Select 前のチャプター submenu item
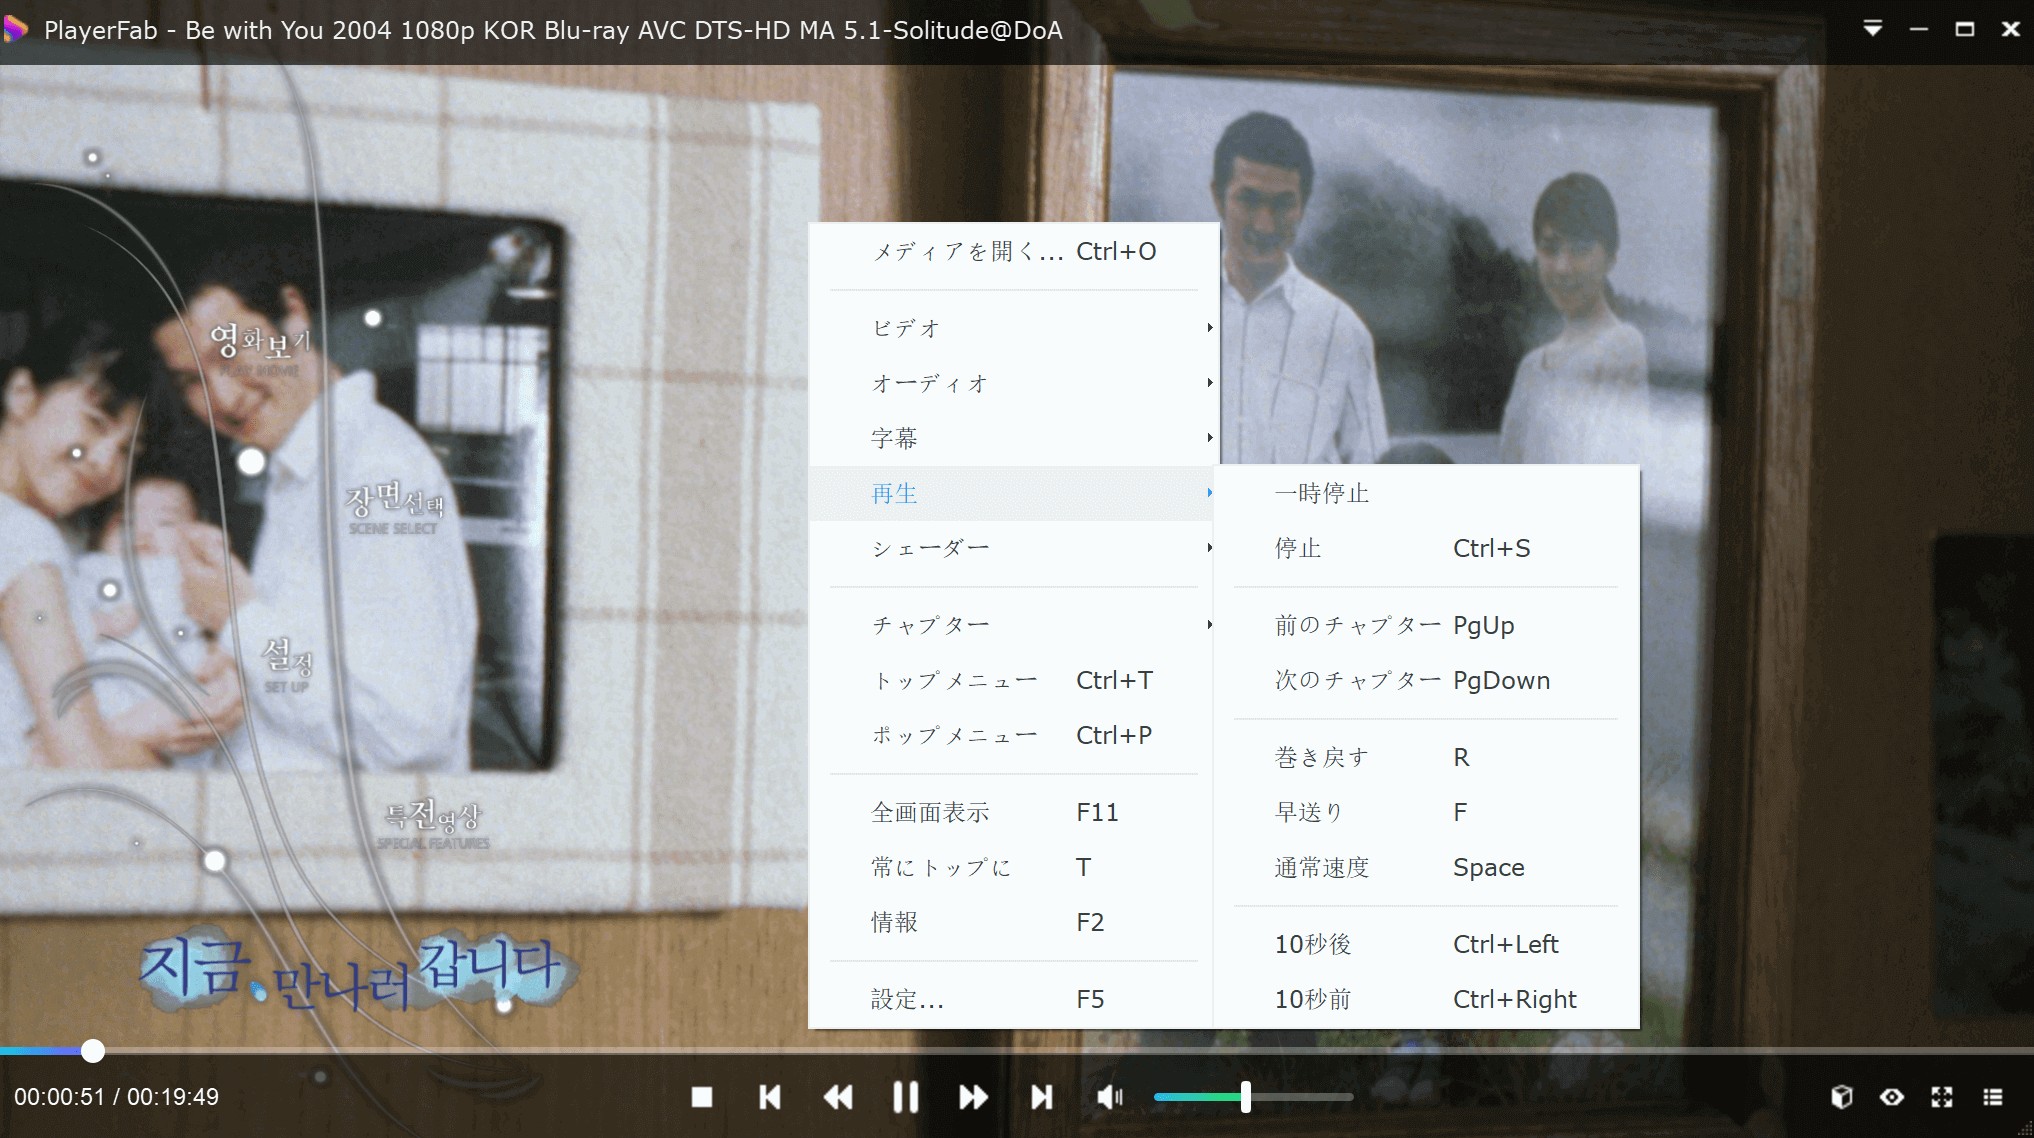2034x1138 pixels. point(1427,625)
